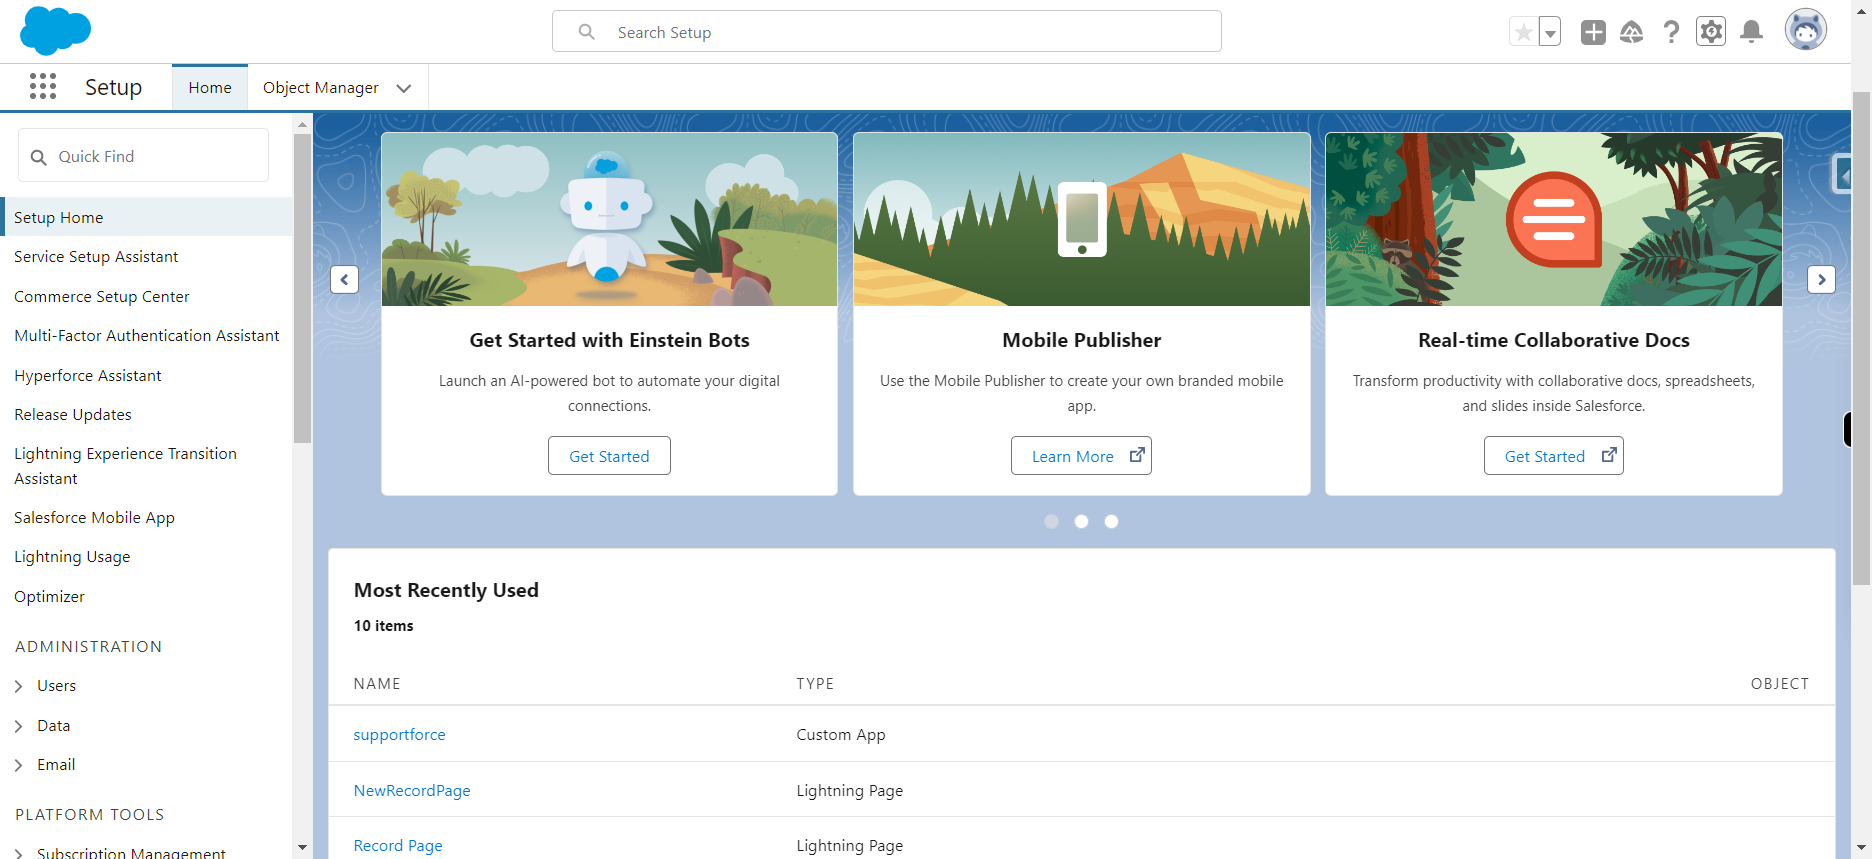This screenshot has height=859, width=1872.
Task: Open the Notifications bell
Action: (1751, 32)
